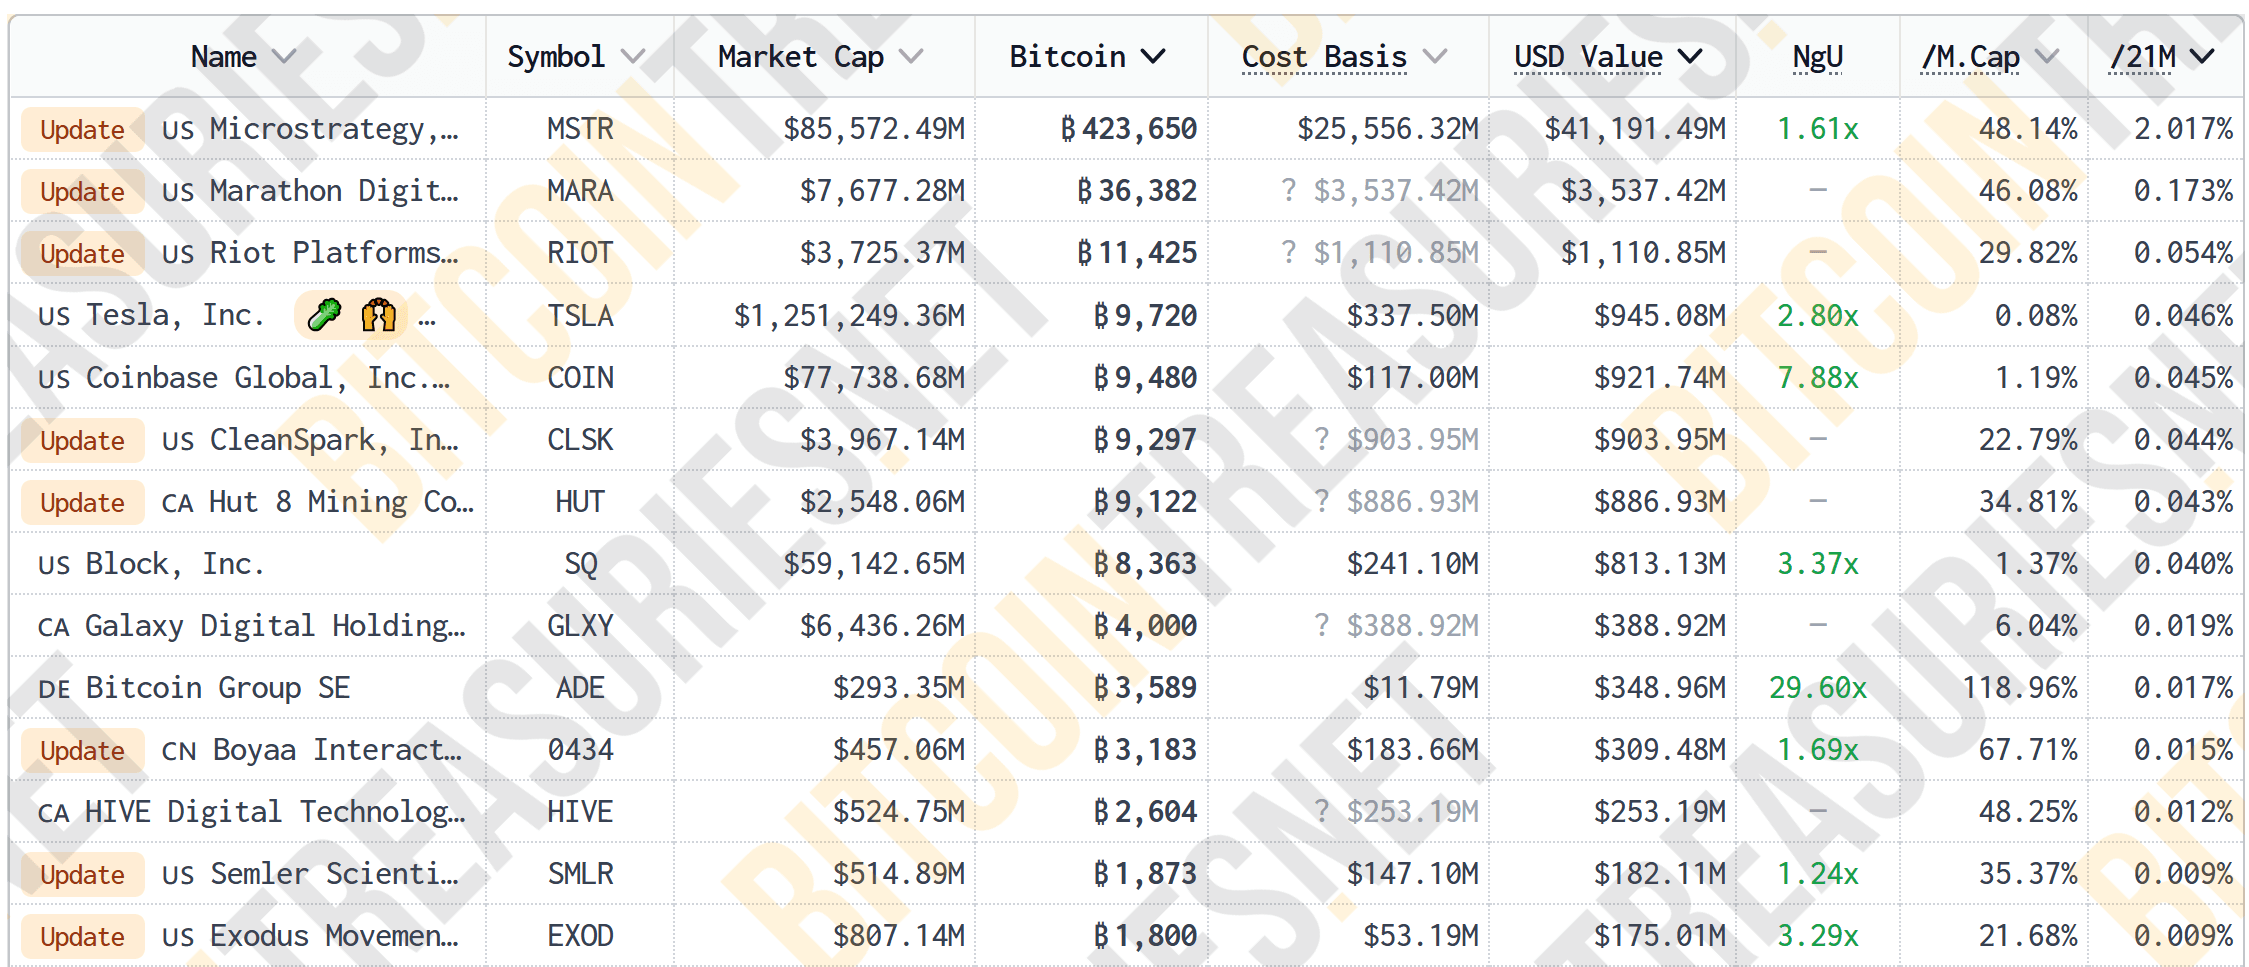
Task: Click Update button for Marathon Digital row
Action: coord(82,192)
